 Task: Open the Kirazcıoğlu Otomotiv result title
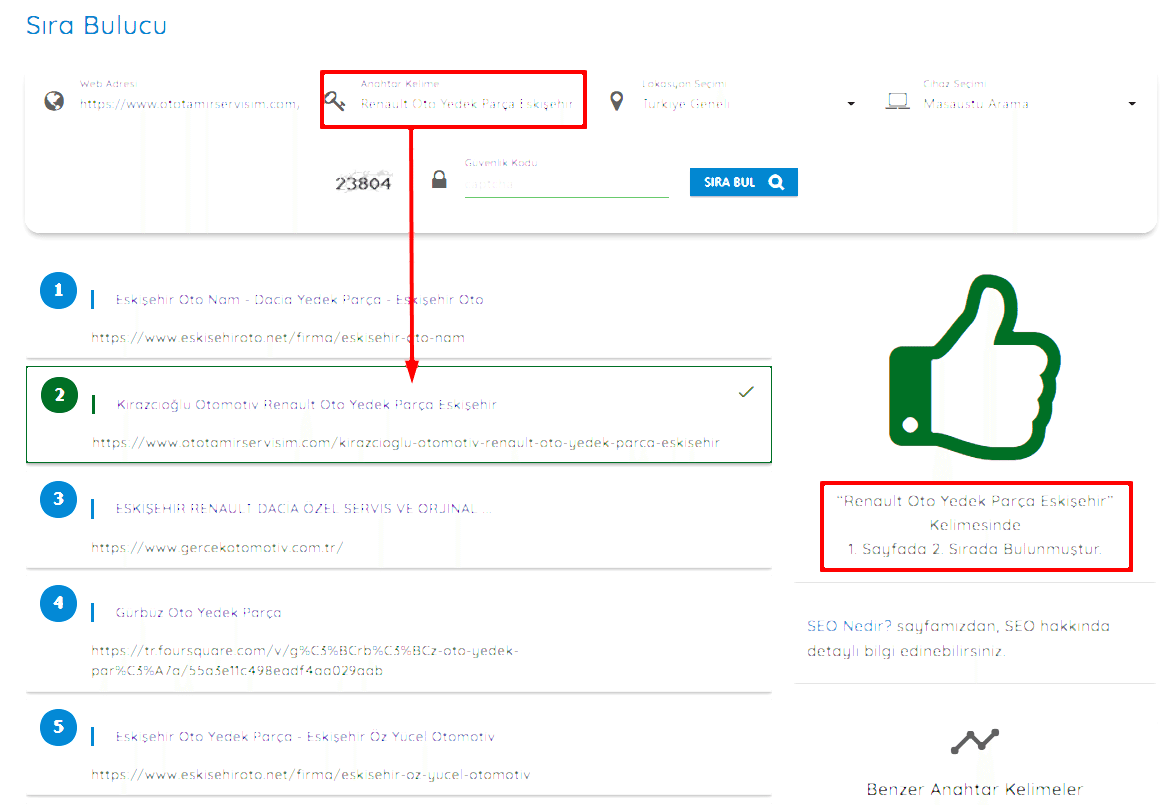[306, 405]
